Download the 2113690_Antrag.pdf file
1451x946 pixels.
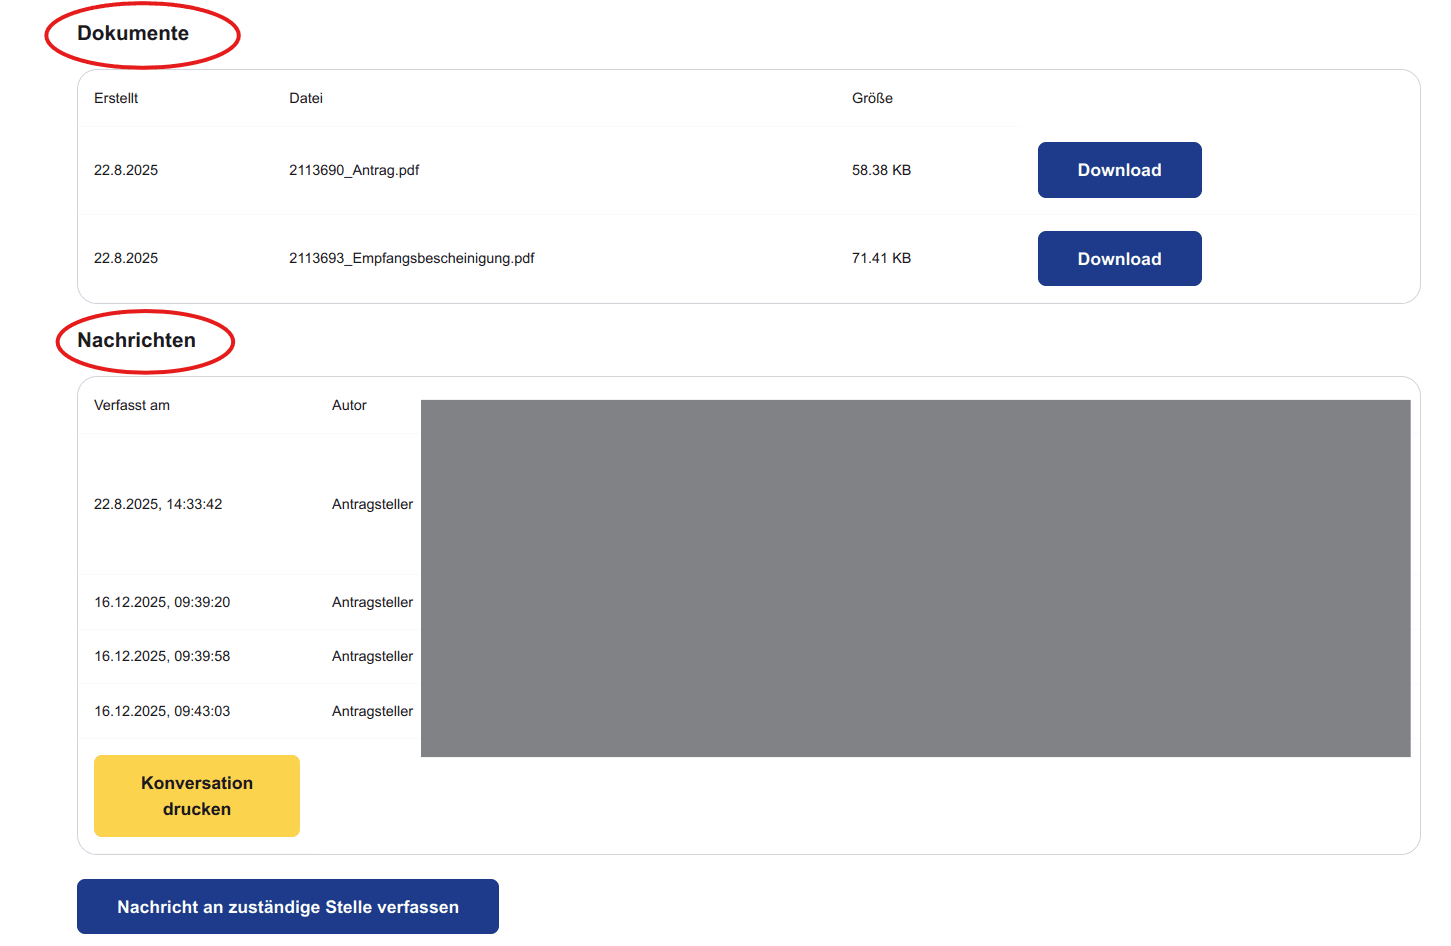tap(1119, 170)
